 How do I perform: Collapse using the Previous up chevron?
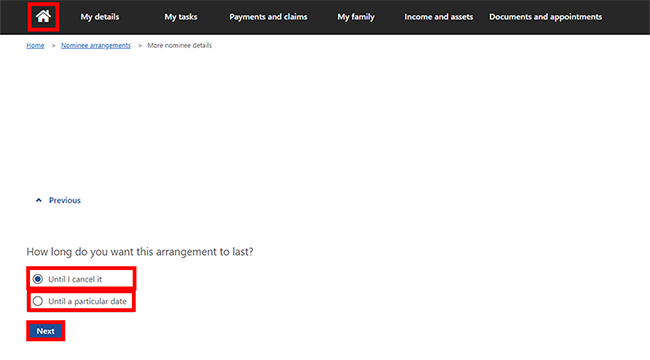(39, 200)
